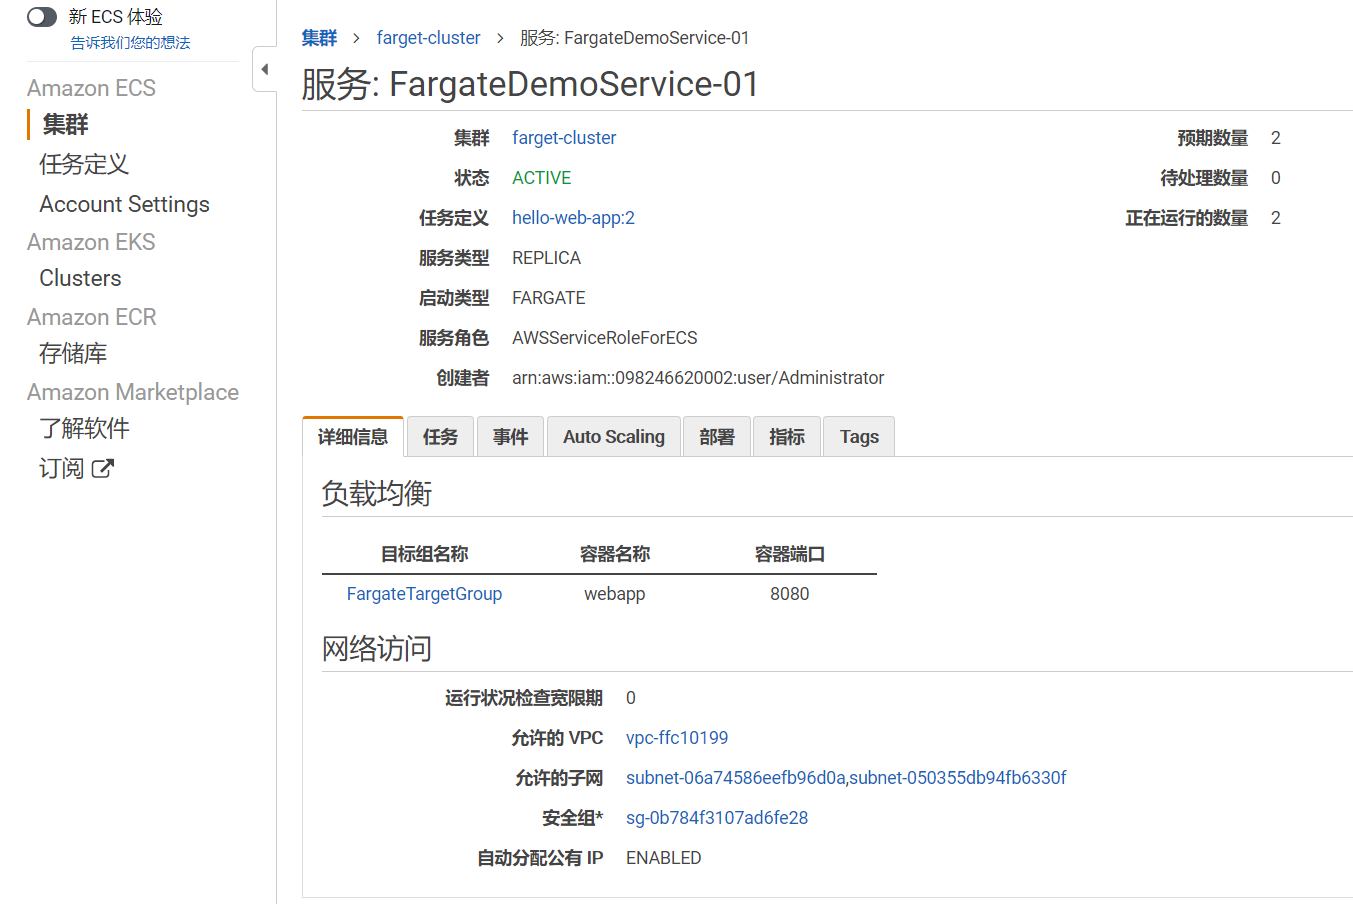
Task: Click the creator ARN user/Administrator text
Action: 698,378
